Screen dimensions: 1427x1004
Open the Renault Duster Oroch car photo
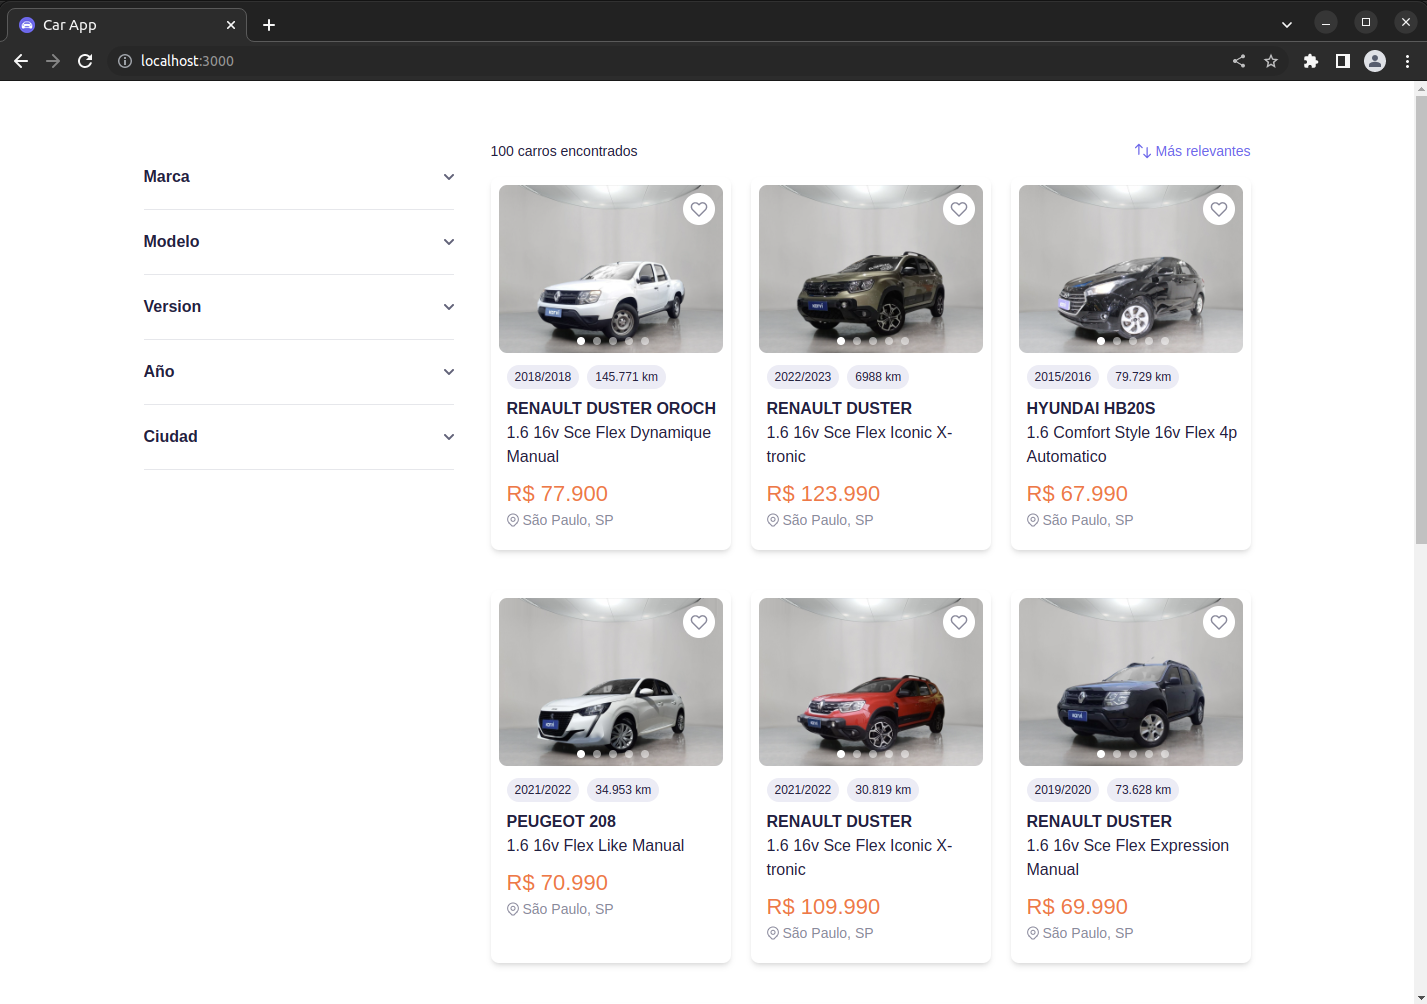611,269
